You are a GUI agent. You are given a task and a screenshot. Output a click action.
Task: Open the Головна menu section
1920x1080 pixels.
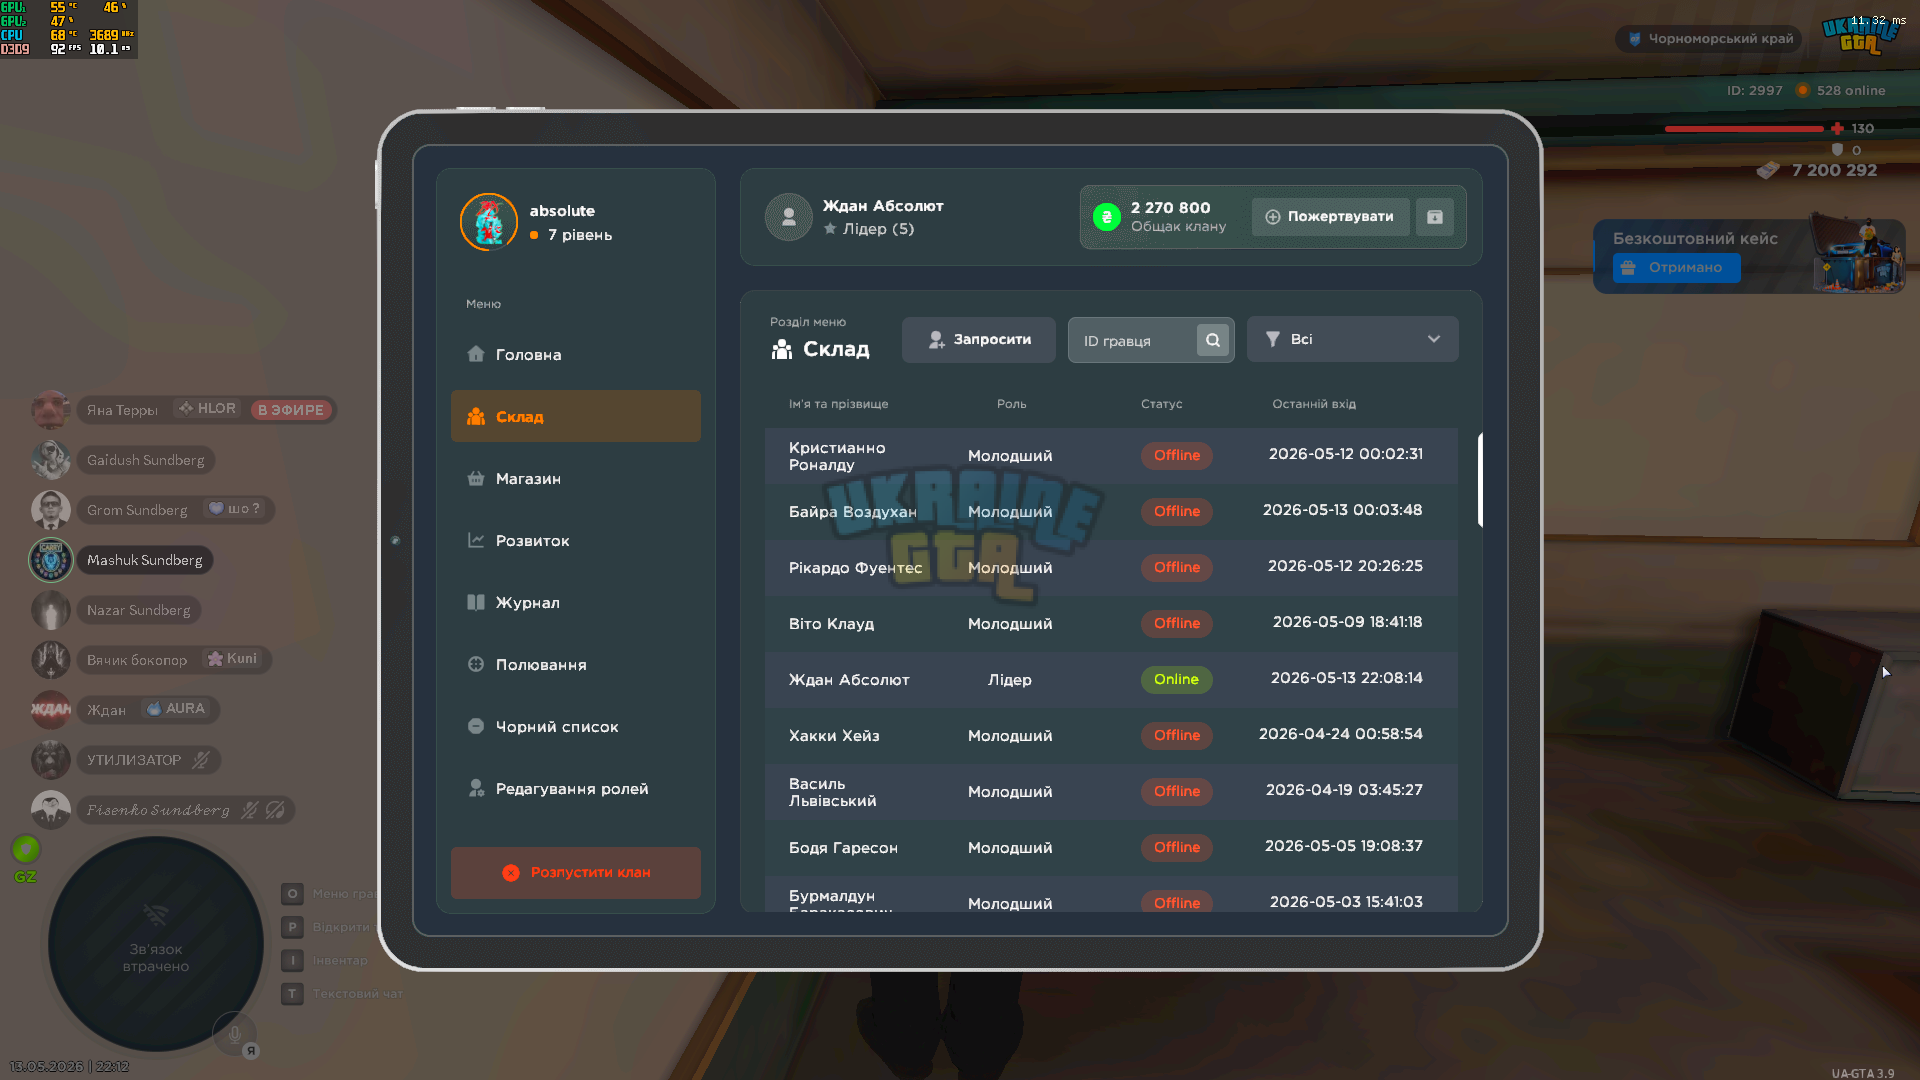coord(575,354)
